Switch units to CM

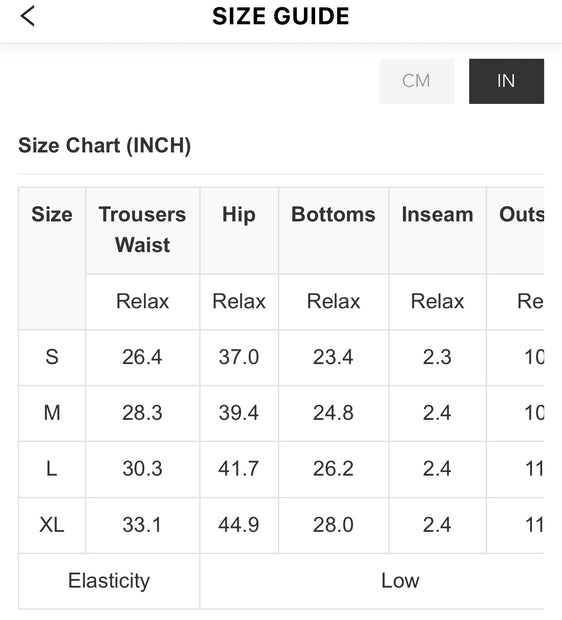click(416, 81)
